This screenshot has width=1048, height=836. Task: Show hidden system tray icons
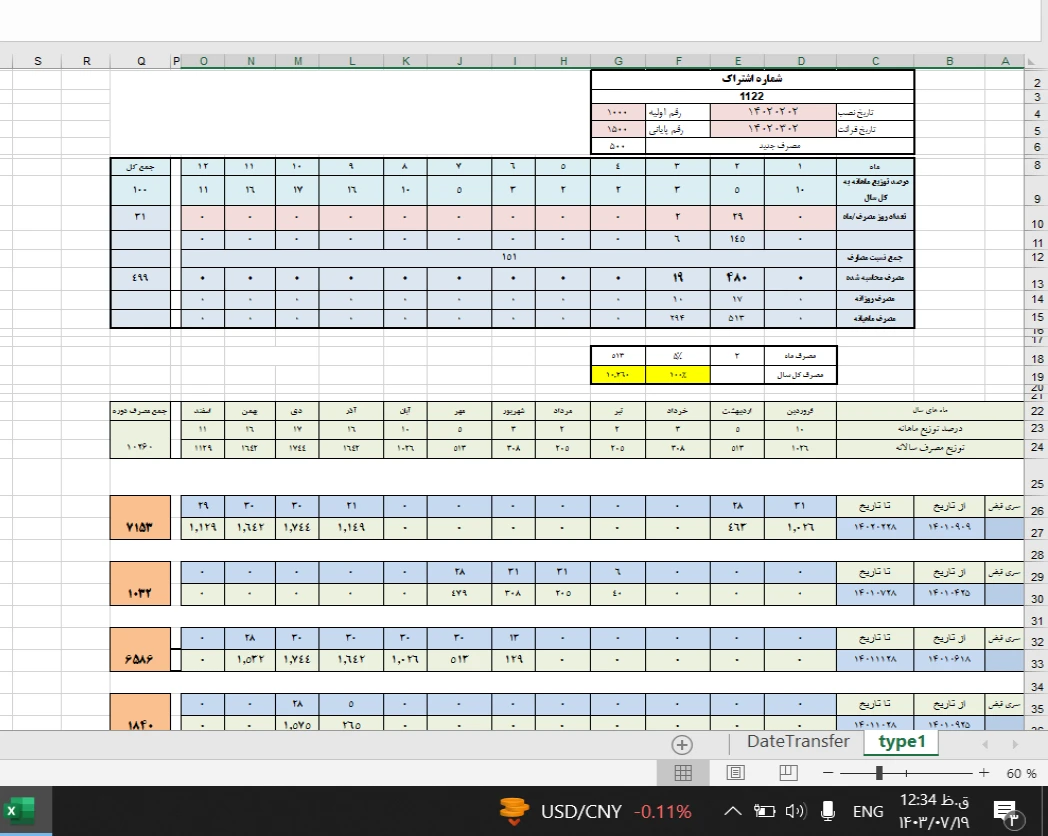click(x=733, y=811)
